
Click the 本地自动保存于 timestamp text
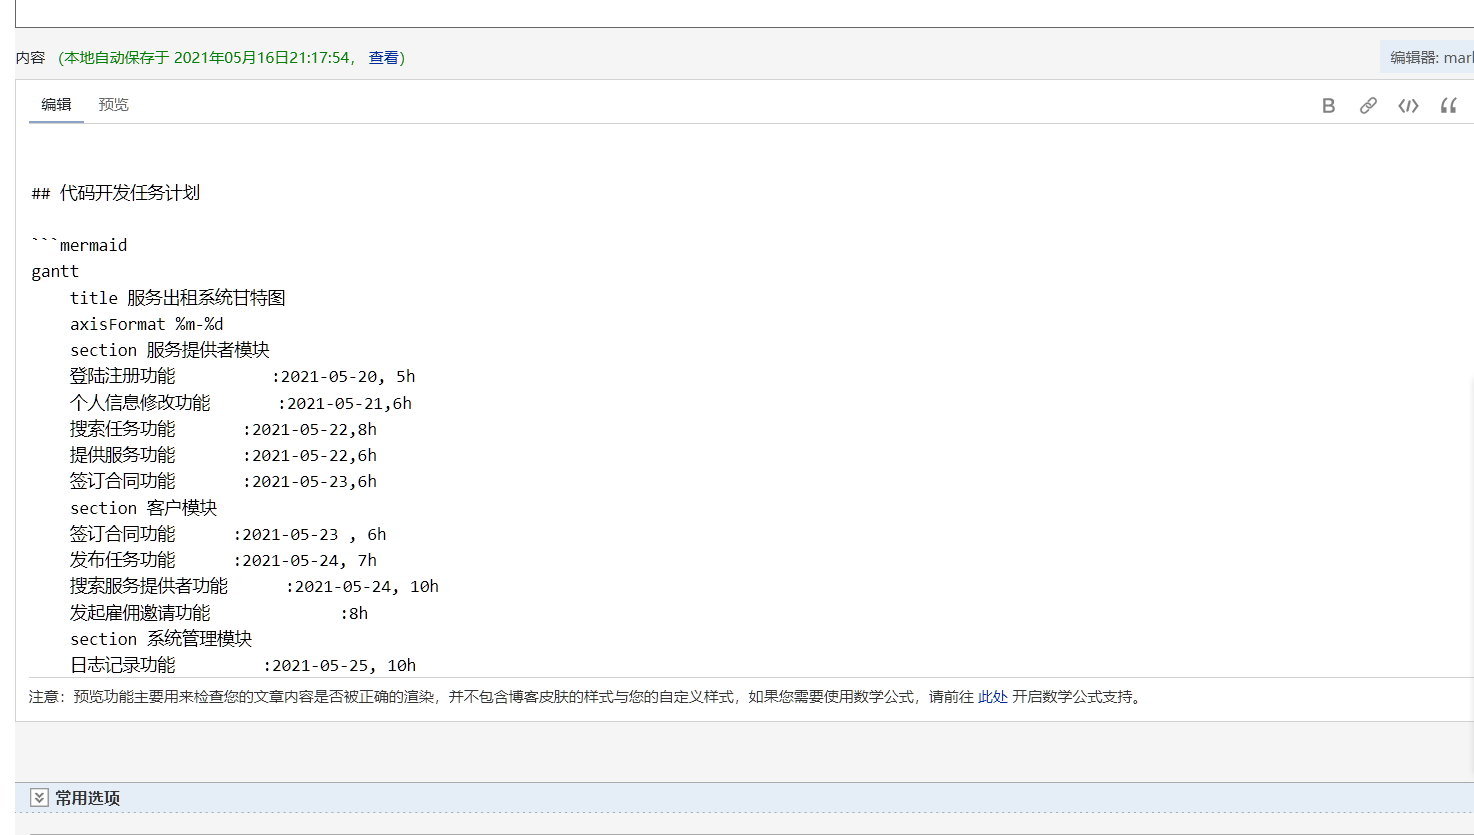tap(208, 58)
